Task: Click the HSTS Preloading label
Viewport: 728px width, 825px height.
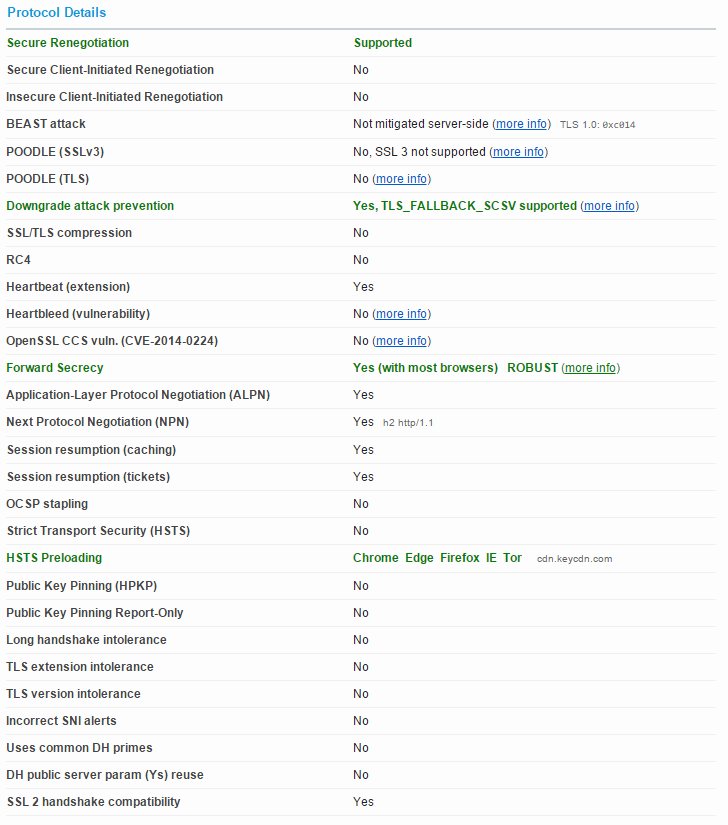Action: [54, 558]
